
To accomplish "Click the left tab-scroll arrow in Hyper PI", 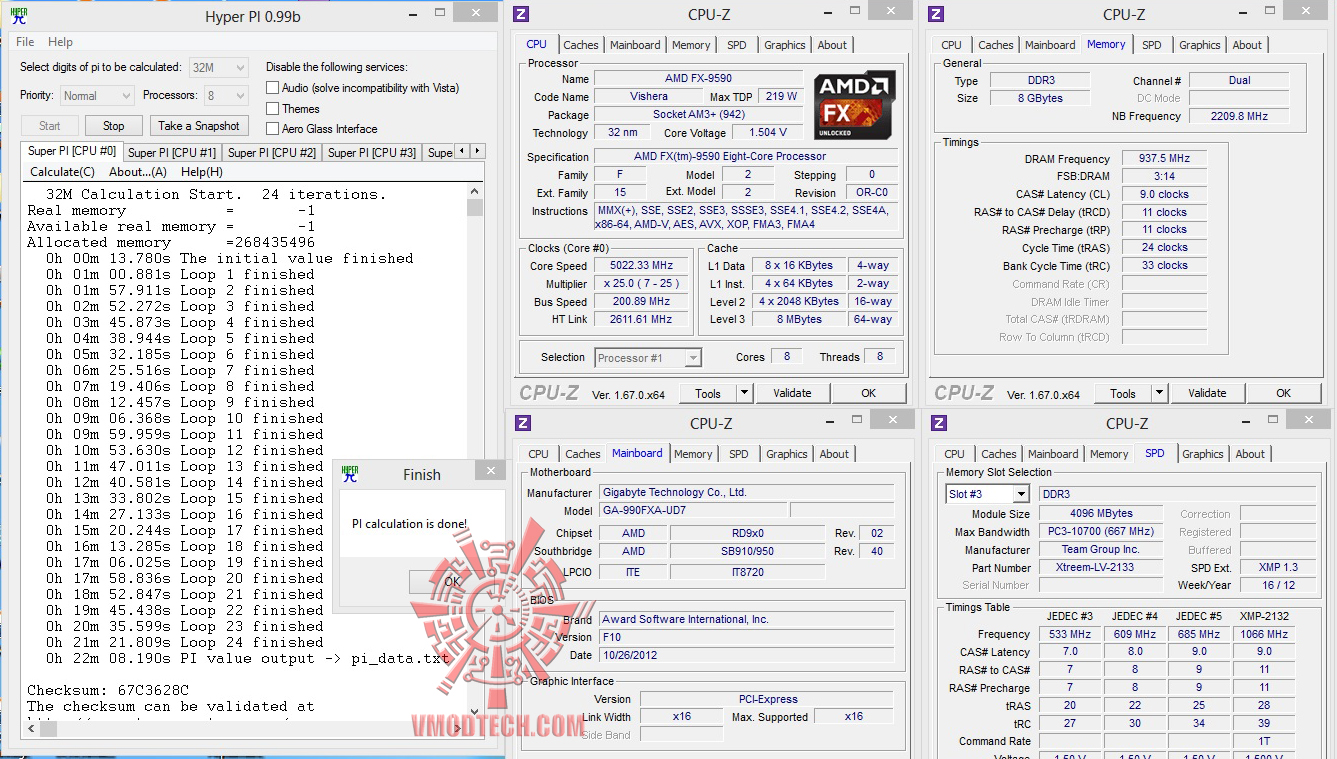I will [462, 151].
